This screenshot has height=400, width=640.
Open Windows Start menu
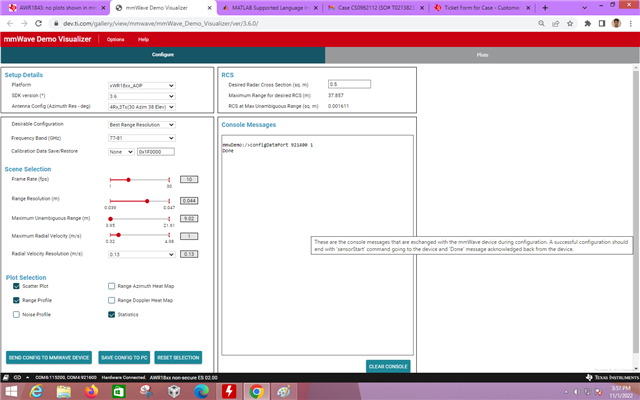[11, 392]
